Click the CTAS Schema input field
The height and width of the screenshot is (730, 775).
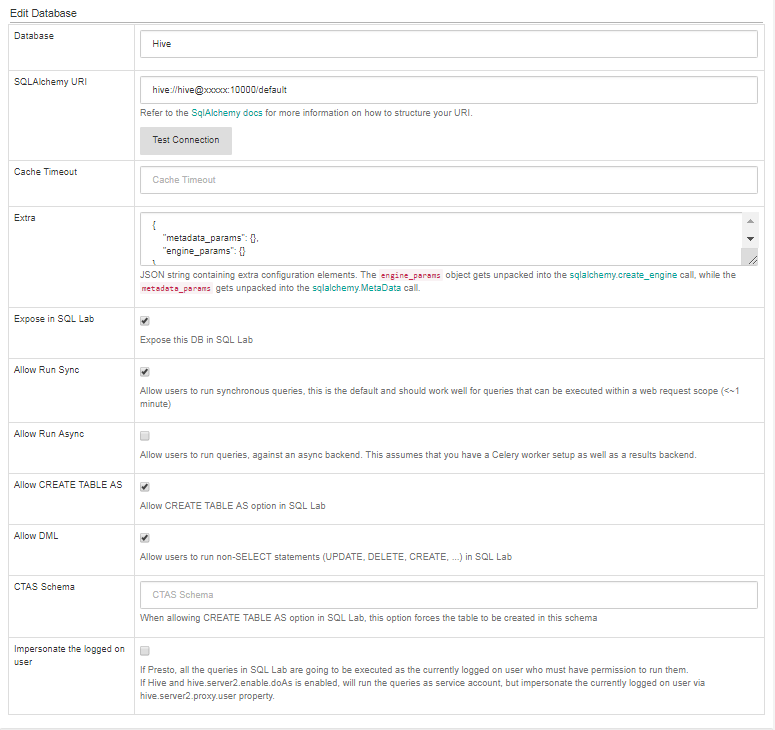pyautogui.click(x=448, y=595)
